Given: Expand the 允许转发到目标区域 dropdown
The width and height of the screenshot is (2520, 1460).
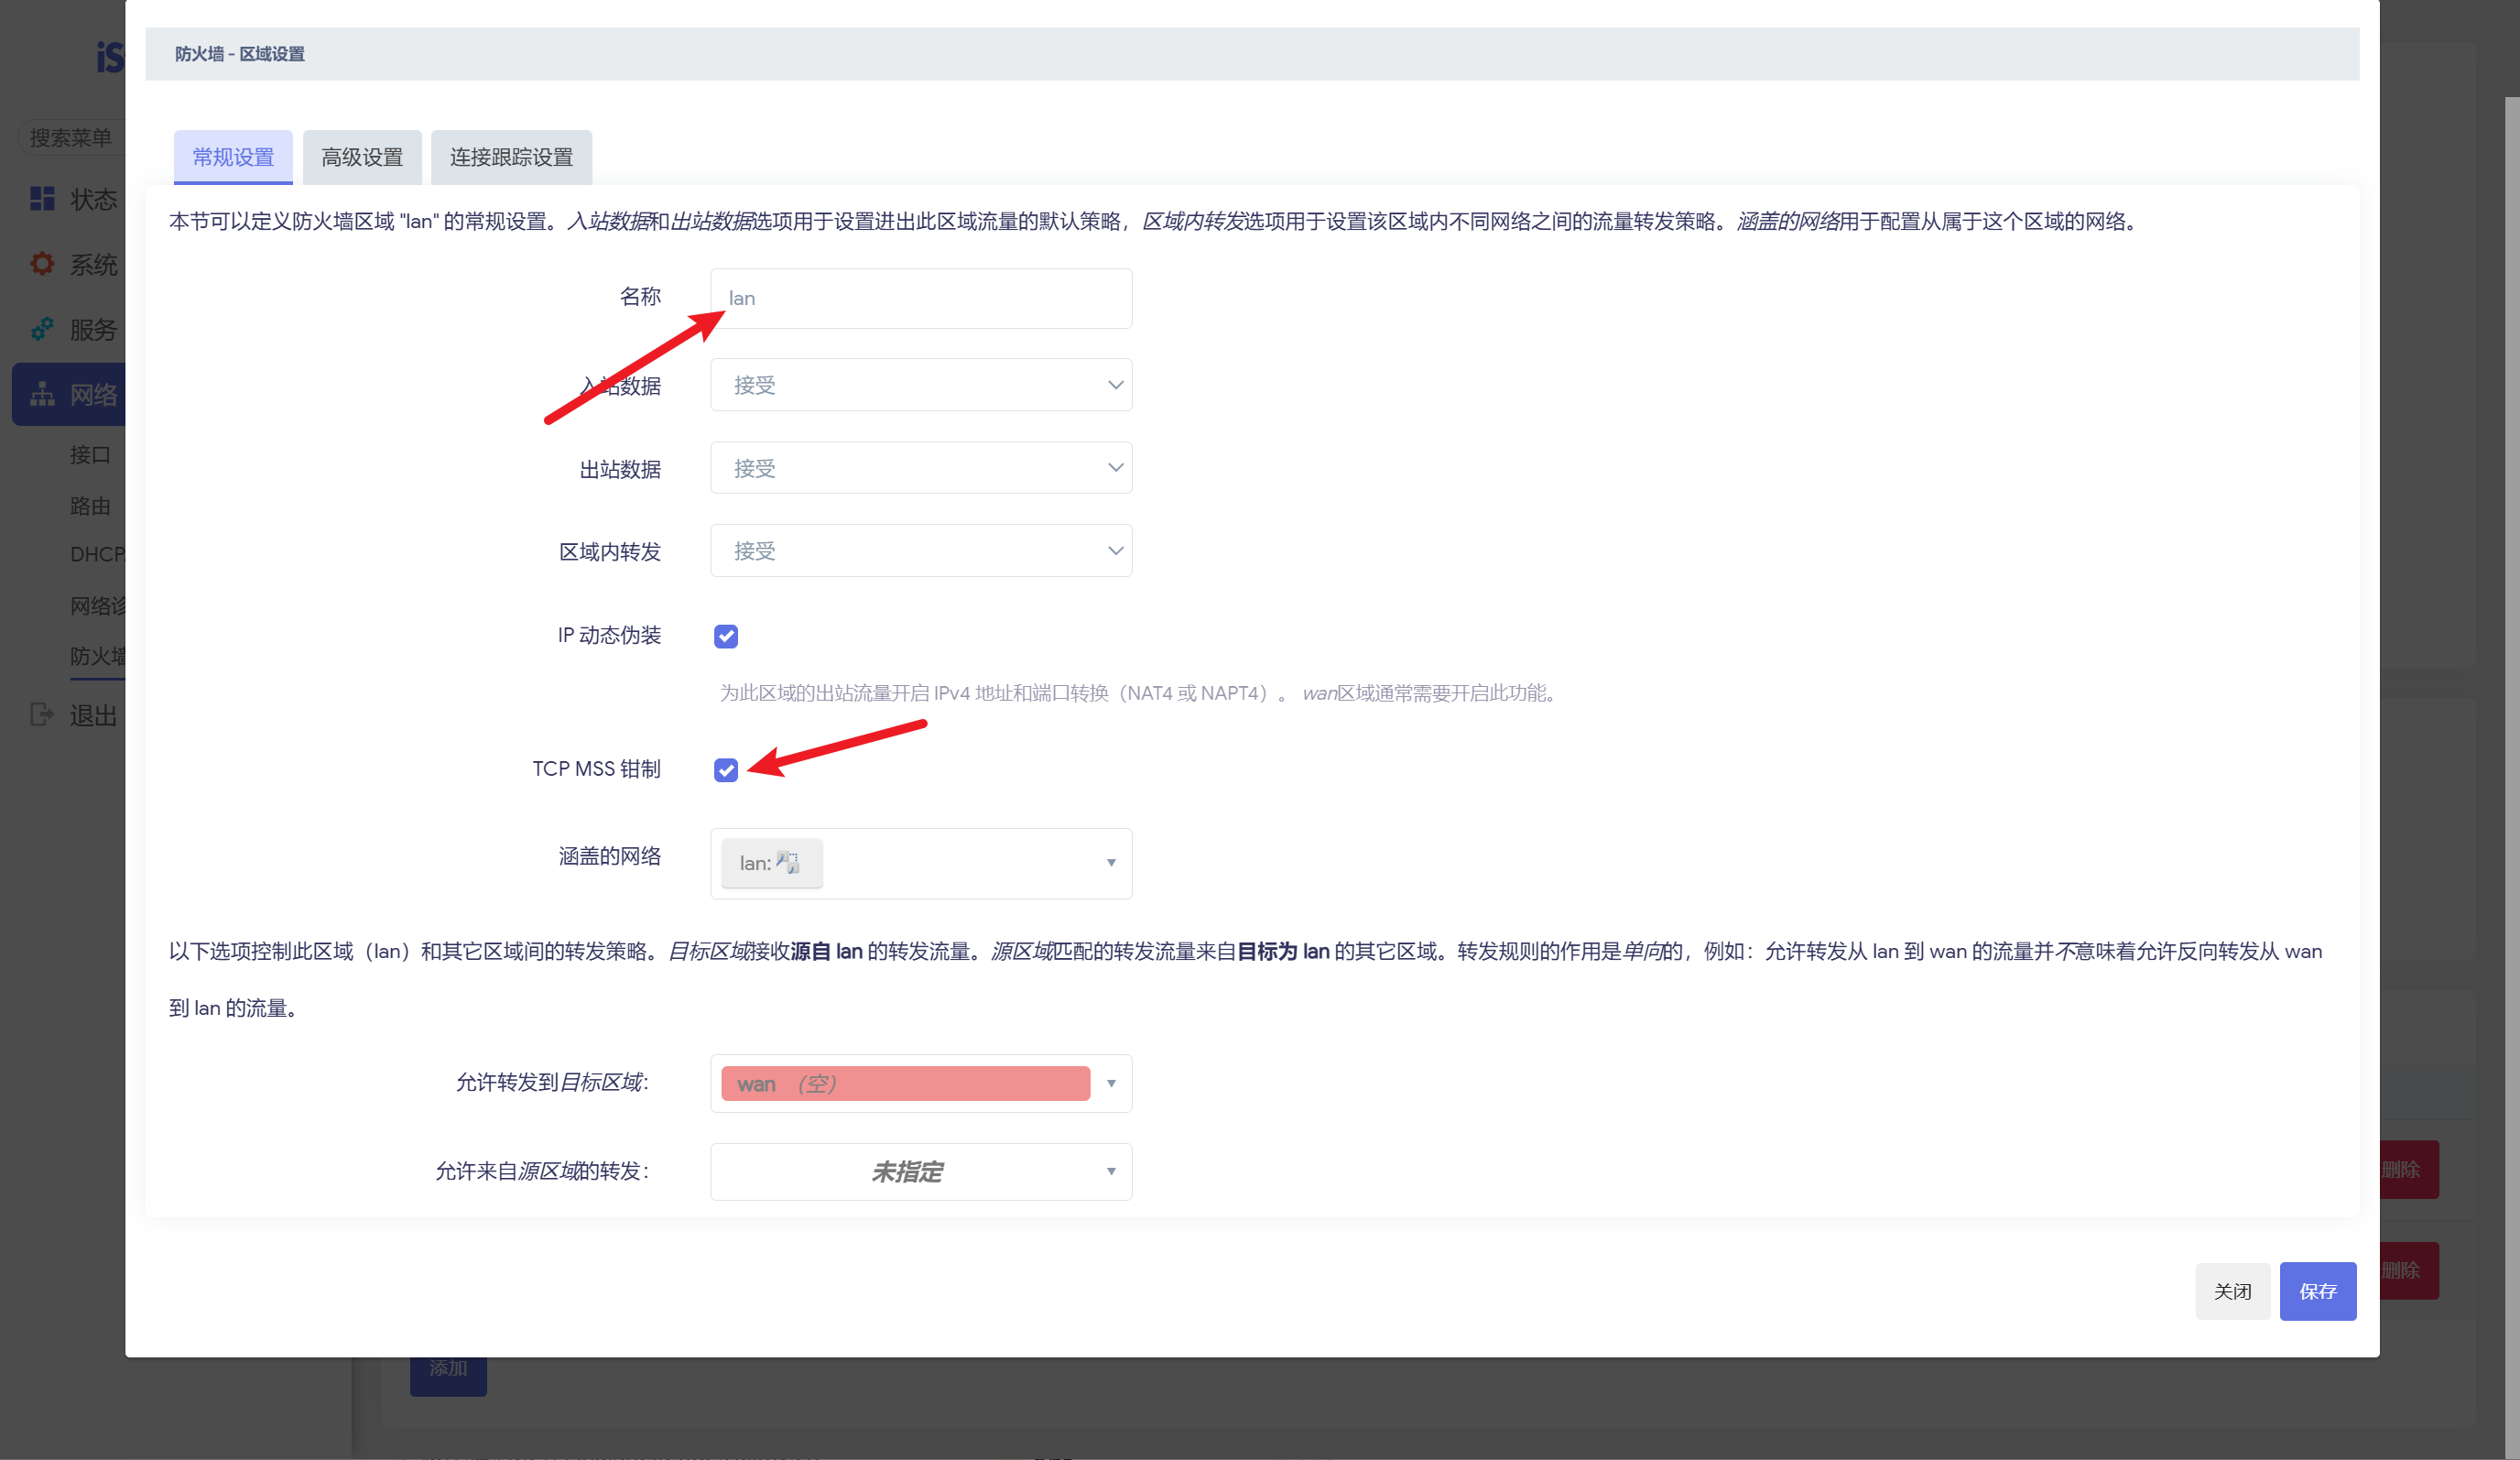Looking at the screenshot, I should [1110, 1084].
